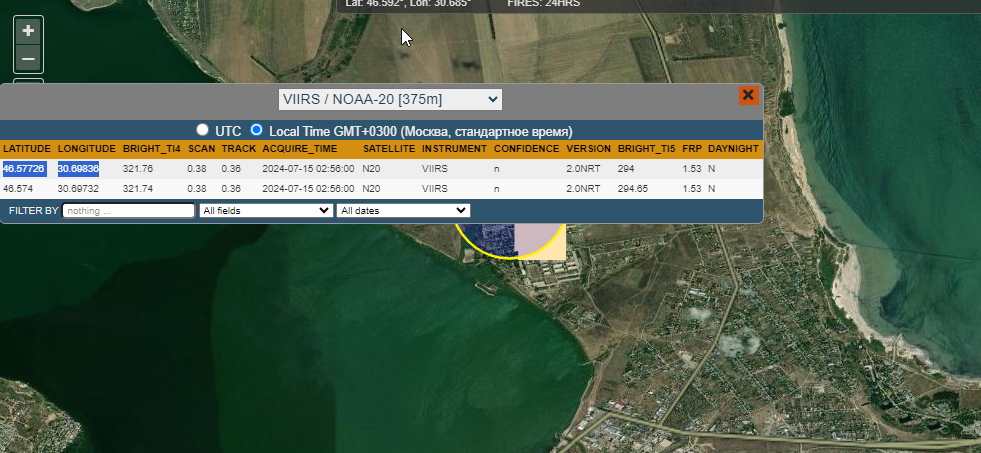Close the fire data popup panel

pyautogui.click(x=748, y=95)
